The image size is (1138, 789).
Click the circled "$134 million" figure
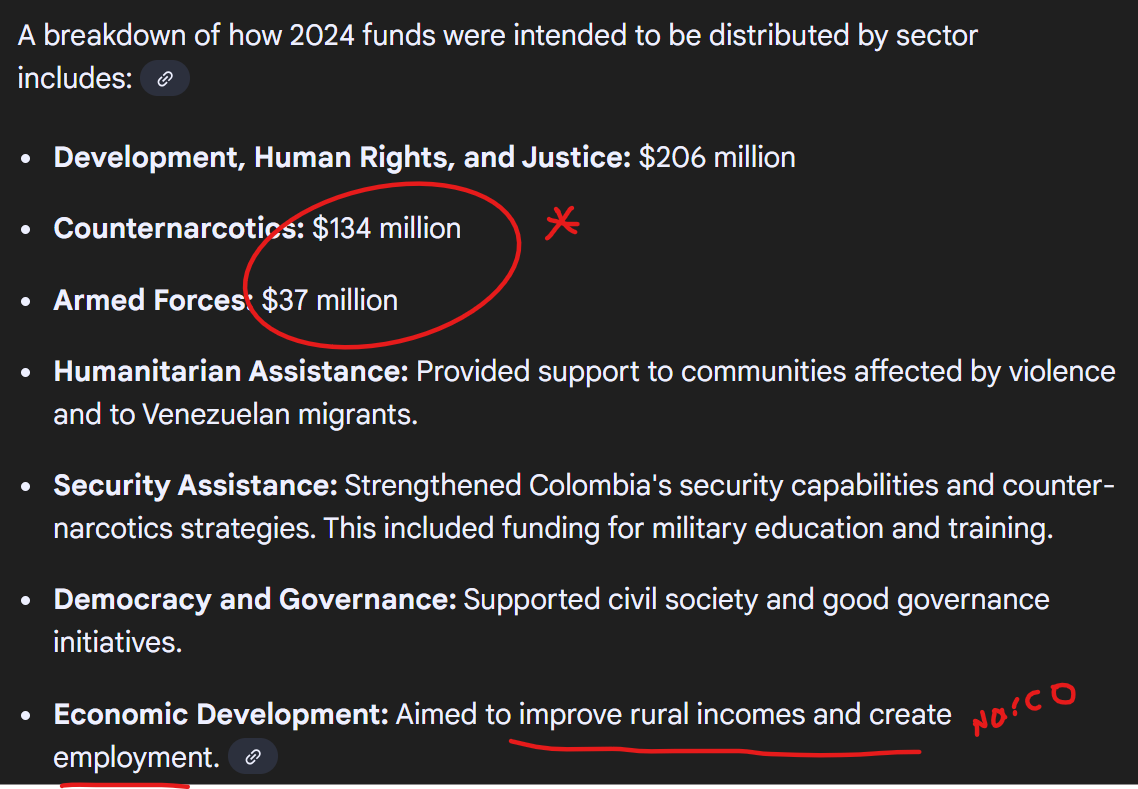[x=386, y=228]
